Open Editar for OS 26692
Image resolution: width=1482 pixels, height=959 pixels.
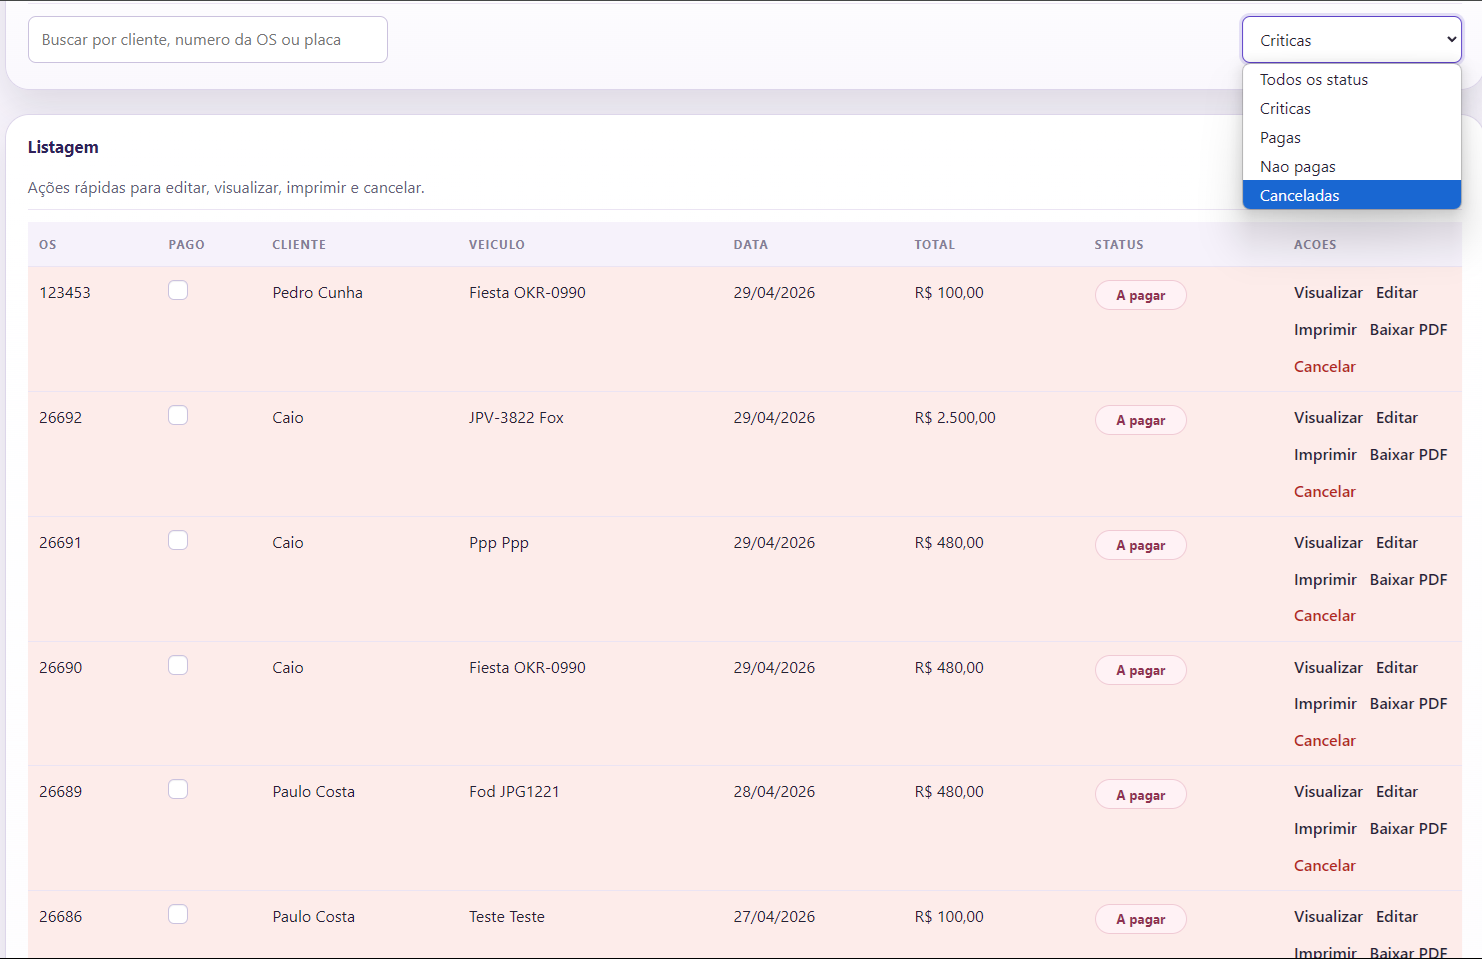[x=1397, y=418]
